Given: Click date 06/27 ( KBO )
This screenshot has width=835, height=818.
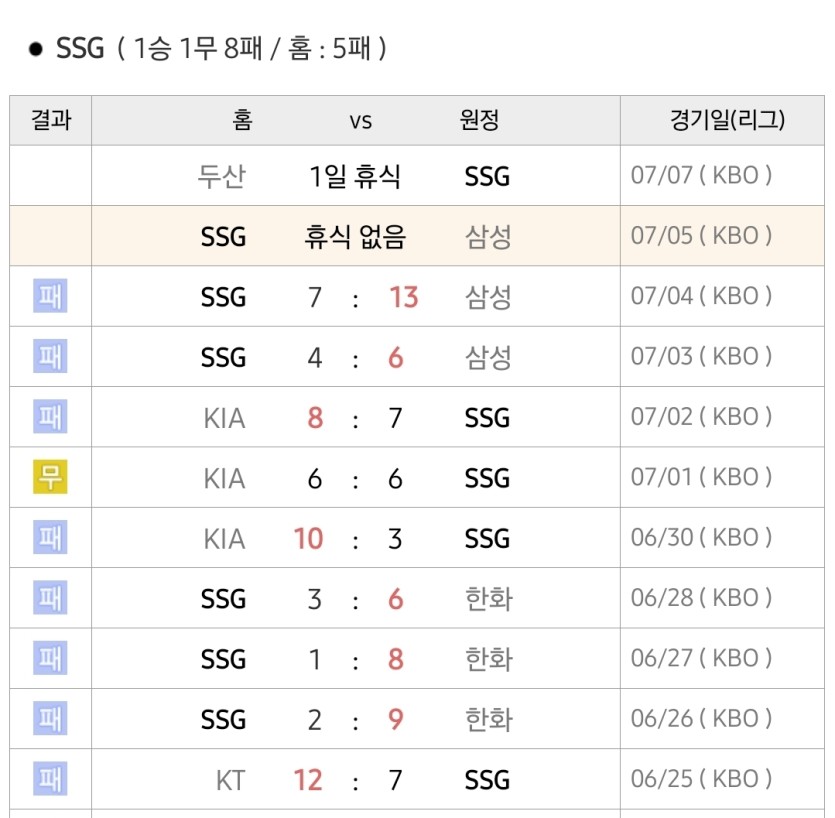Looking at the screenshot, I should 701,658.
